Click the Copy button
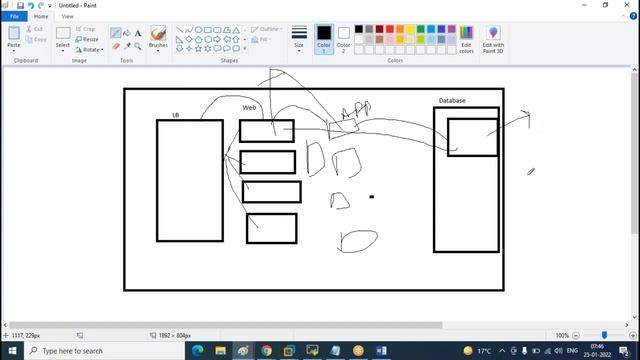This screenshot has height=360, width=640. coord(36,40)
